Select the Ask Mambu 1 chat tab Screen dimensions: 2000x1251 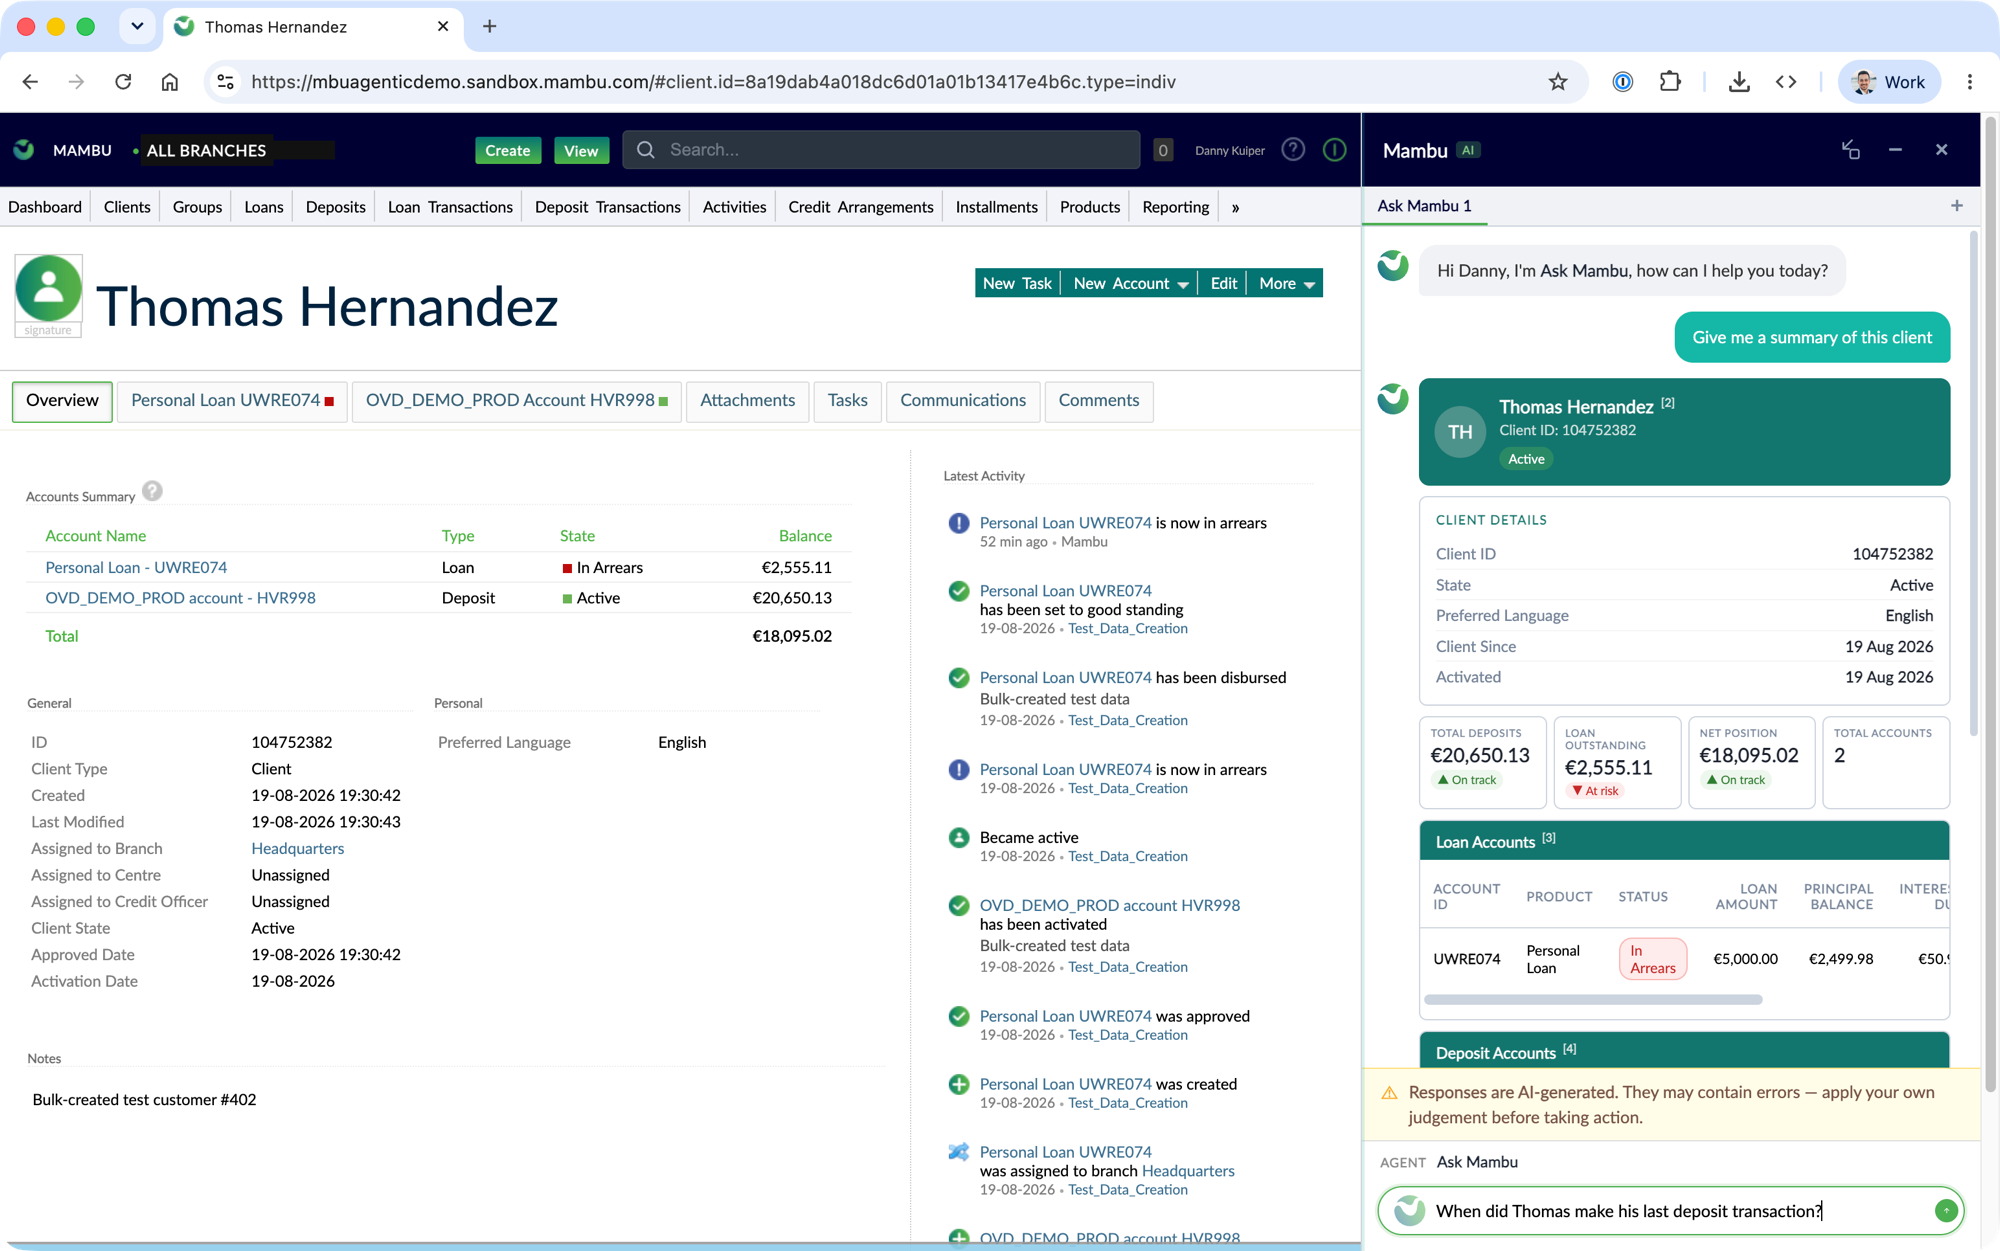pyautogui.click(x=1424, y=206)
